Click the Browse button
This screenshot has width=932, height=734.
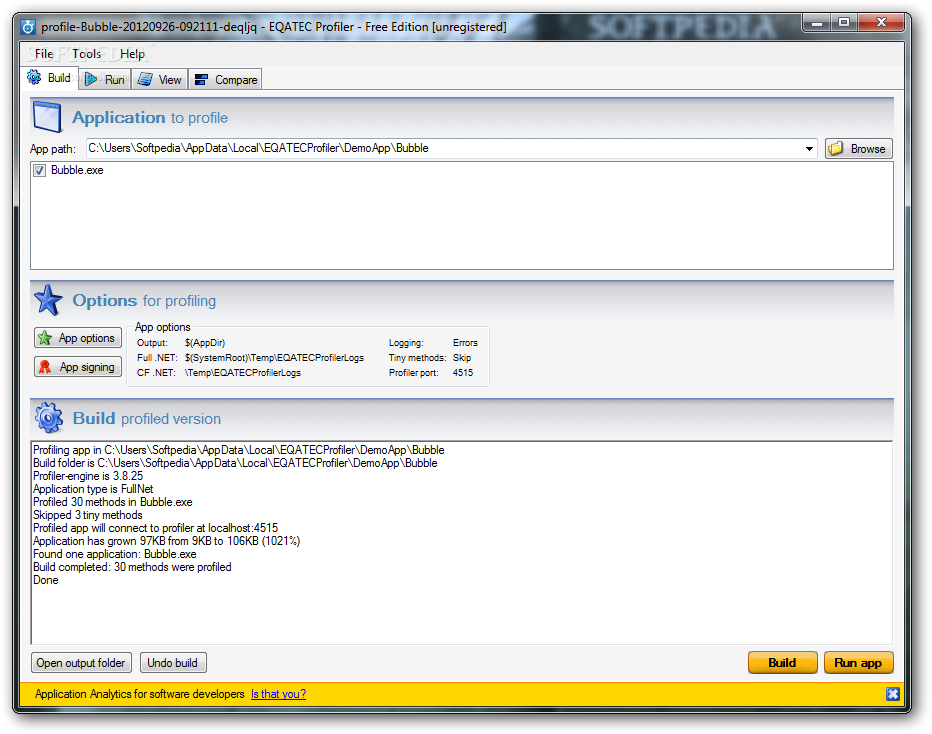(859, 149)
